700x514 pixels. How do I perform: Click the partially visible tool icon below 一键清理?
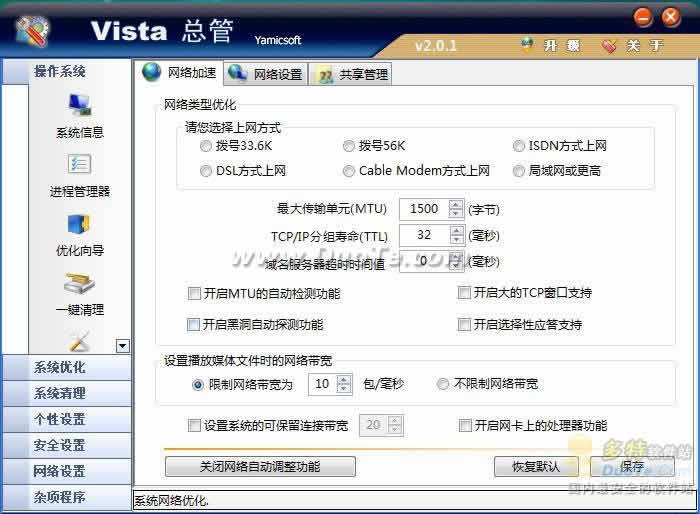pyautogui.click(x=79, y=341)
